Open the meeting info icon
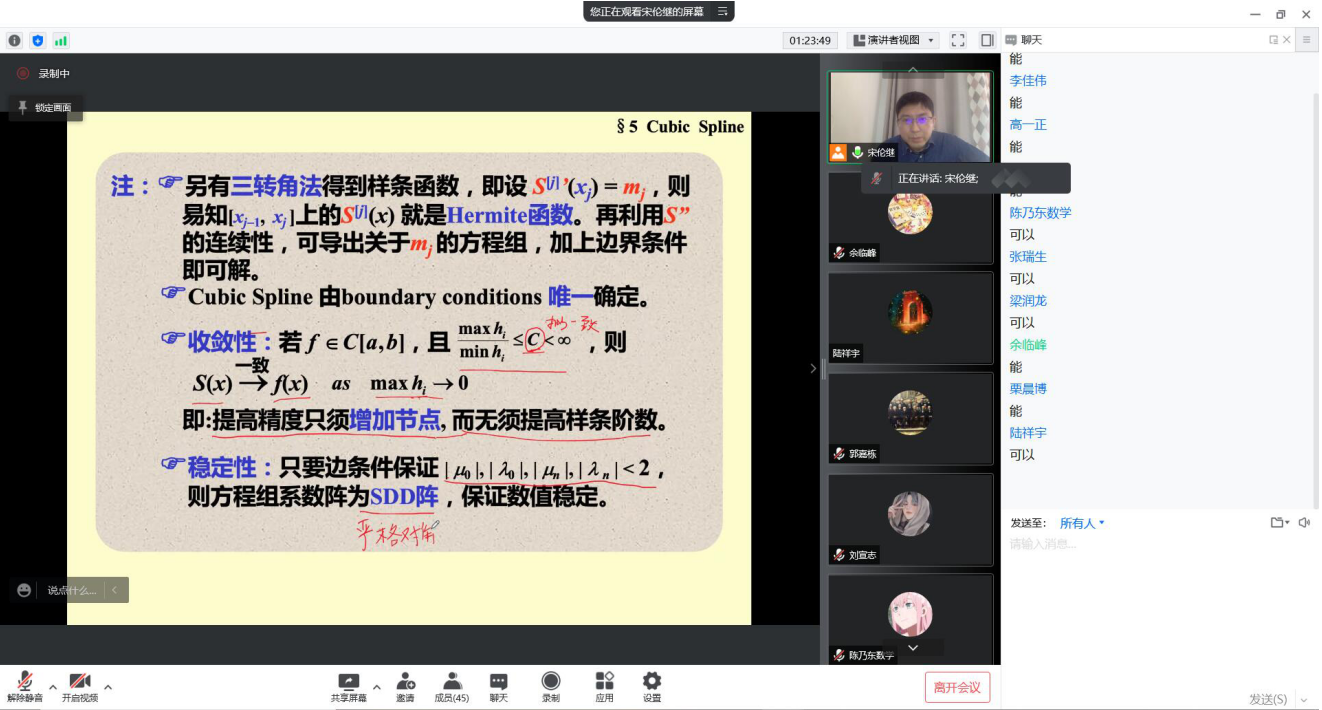The image size is (1322, 710). (x=14, y=41)
